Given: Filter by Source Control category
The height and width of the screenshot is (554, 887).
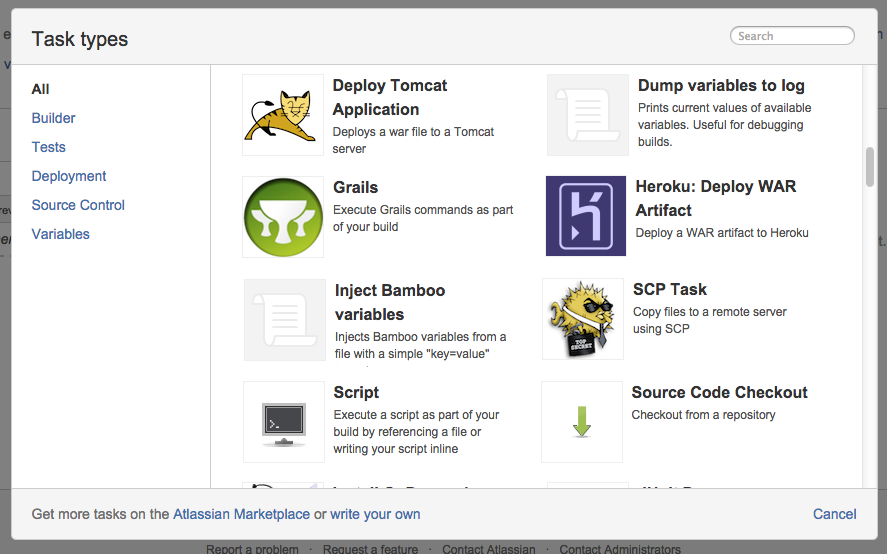Looking at the screenshot, I should point(78,205).
